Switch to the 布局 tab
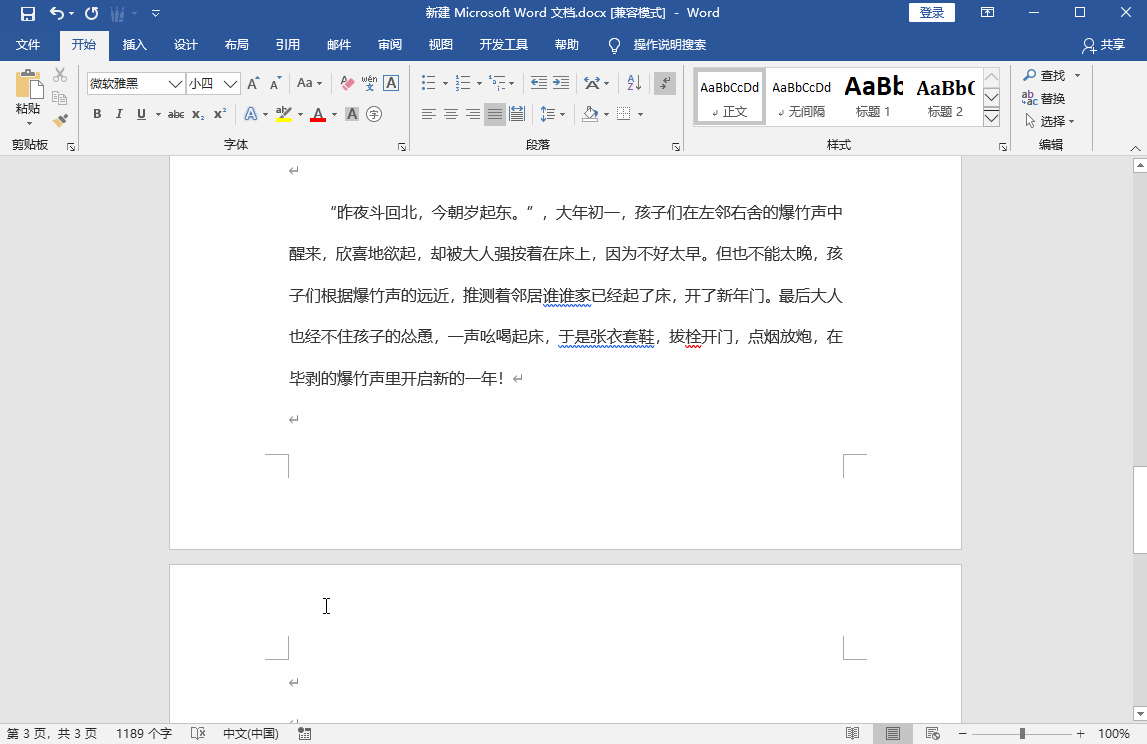This screenshot has width=1147, height=744. click(236, 45)
